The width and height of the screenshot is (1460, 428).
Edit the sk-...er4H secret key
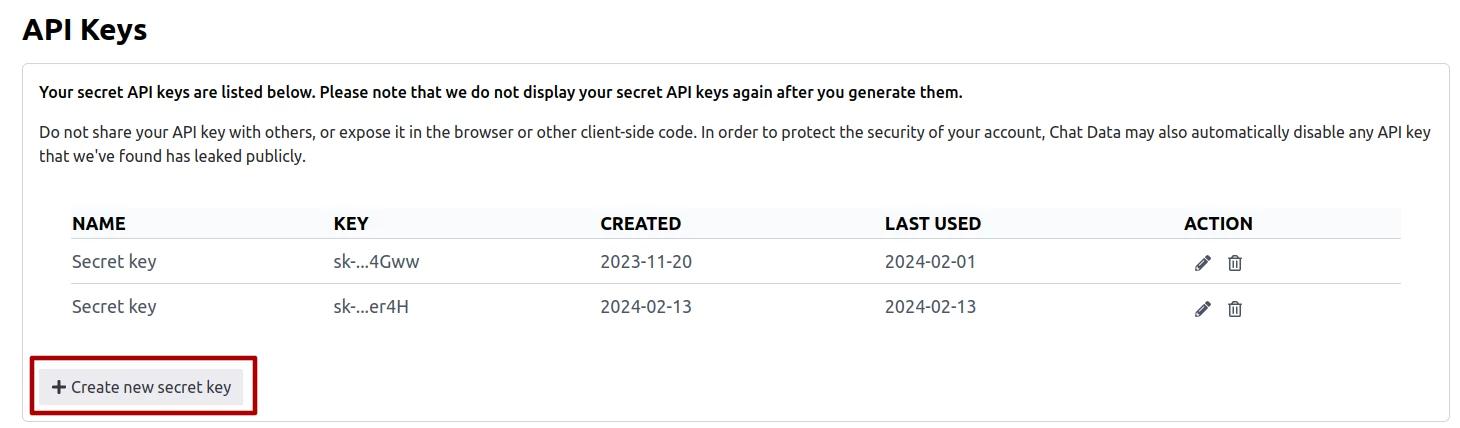point(1202,309)
